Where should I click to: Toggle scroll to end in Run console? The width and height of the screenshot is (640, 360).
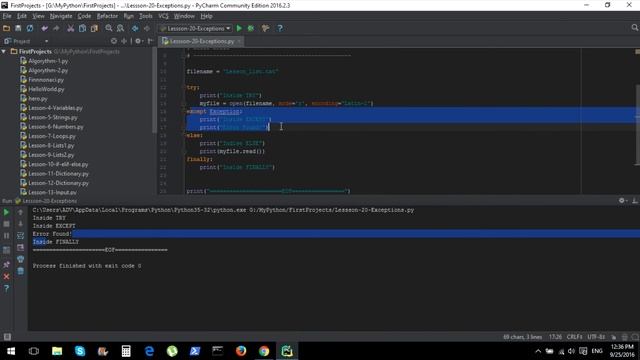coord(20,247)
